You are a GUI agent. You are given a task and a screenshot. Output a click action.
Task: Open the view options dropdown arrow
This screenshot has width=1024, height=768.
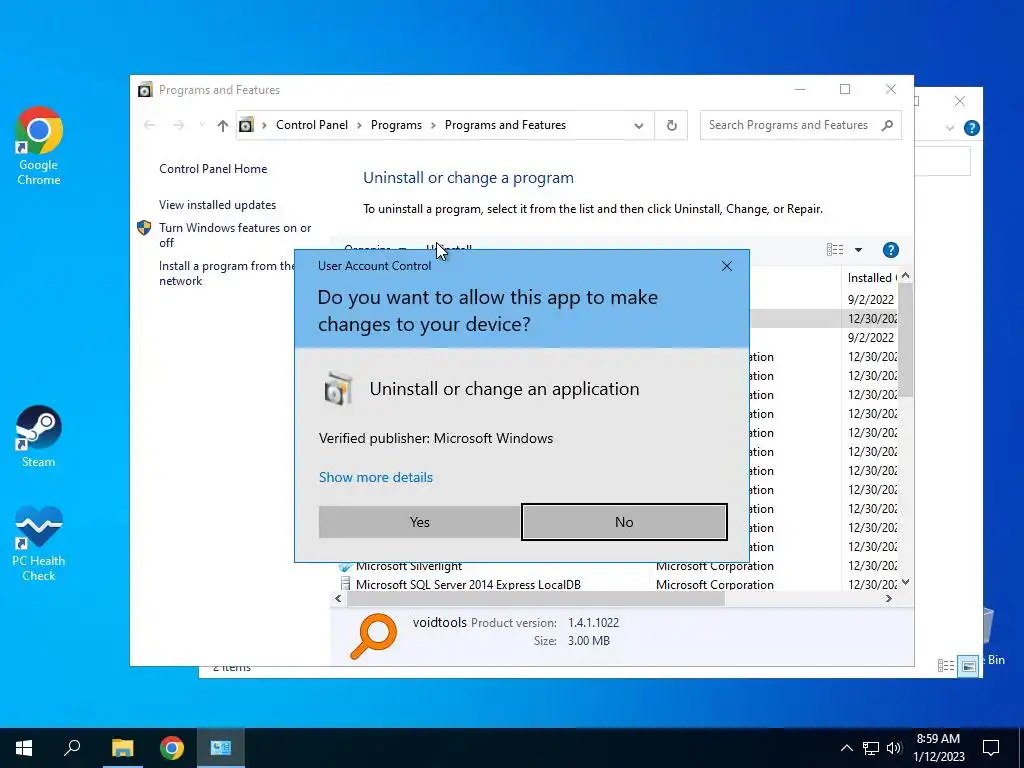coord(858,249)
